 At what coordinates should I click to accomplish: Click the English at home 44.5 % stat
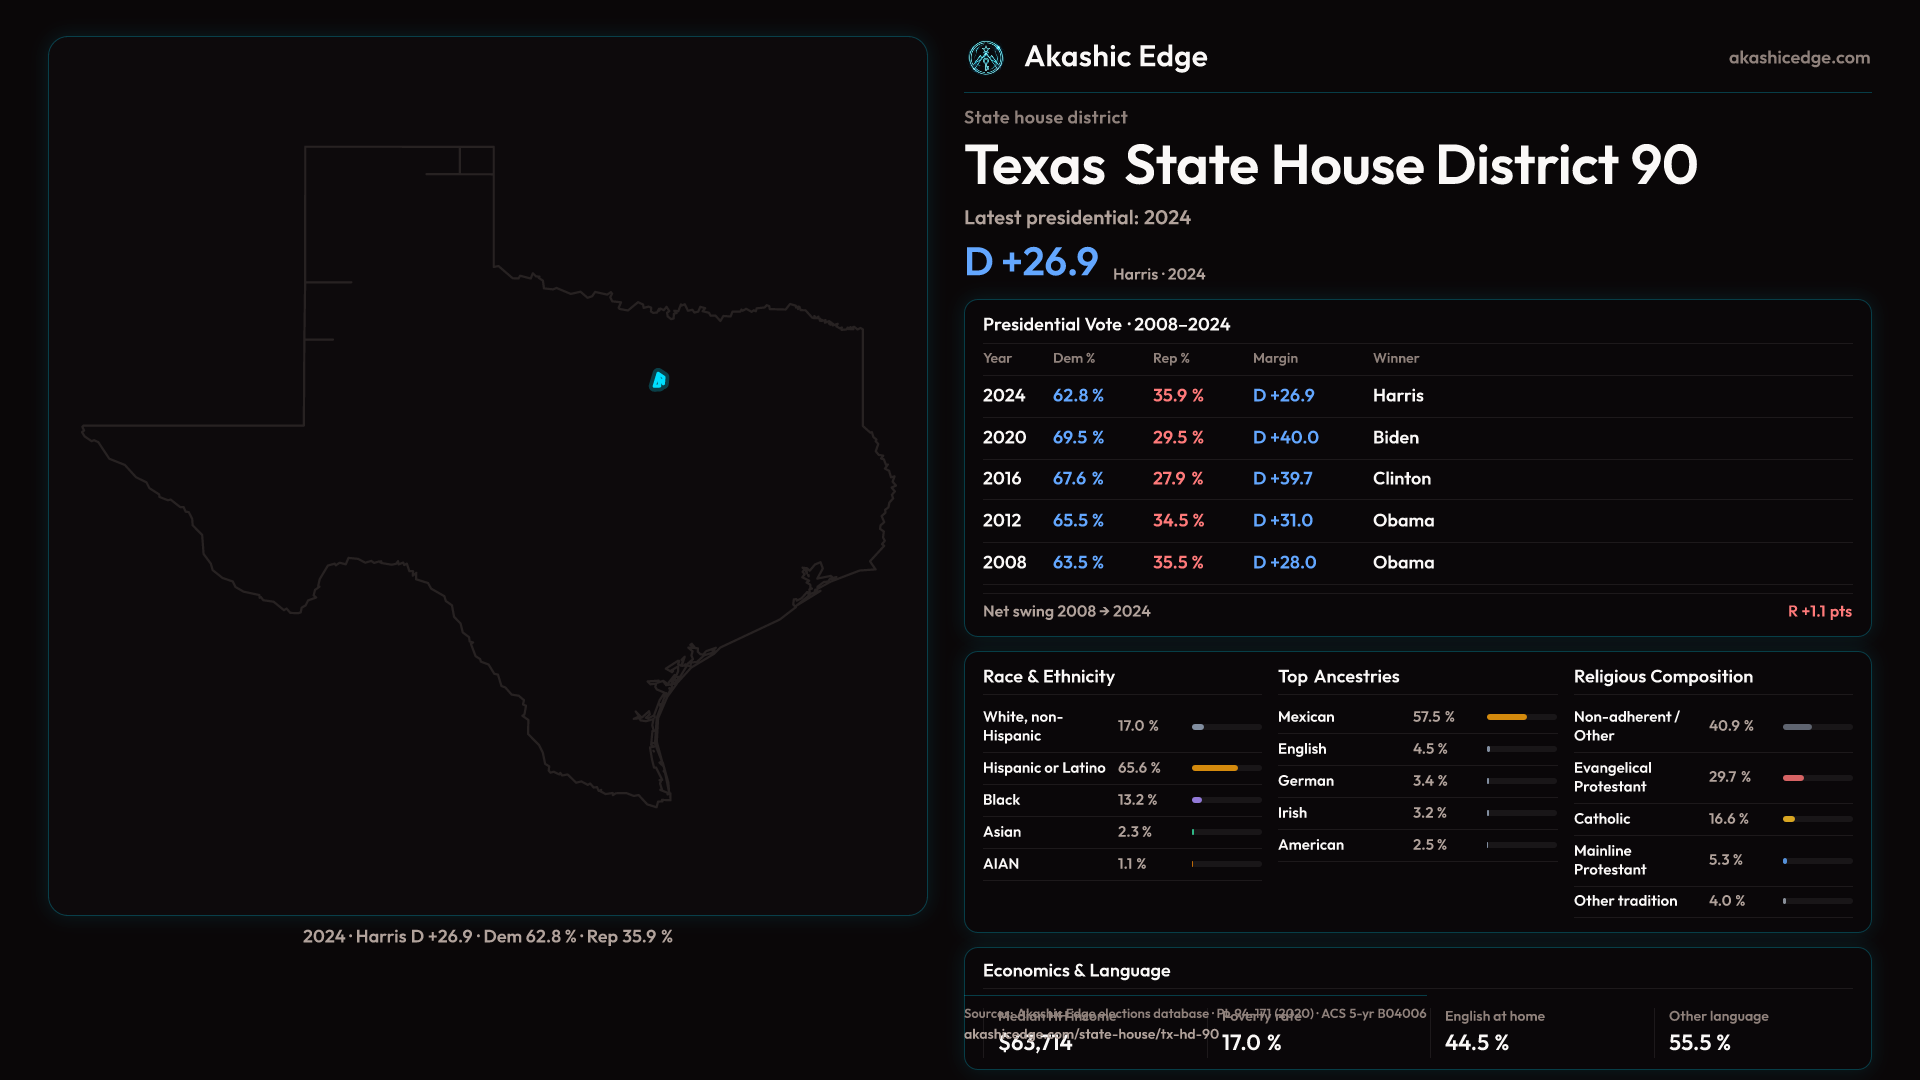click(1477, 1043)
